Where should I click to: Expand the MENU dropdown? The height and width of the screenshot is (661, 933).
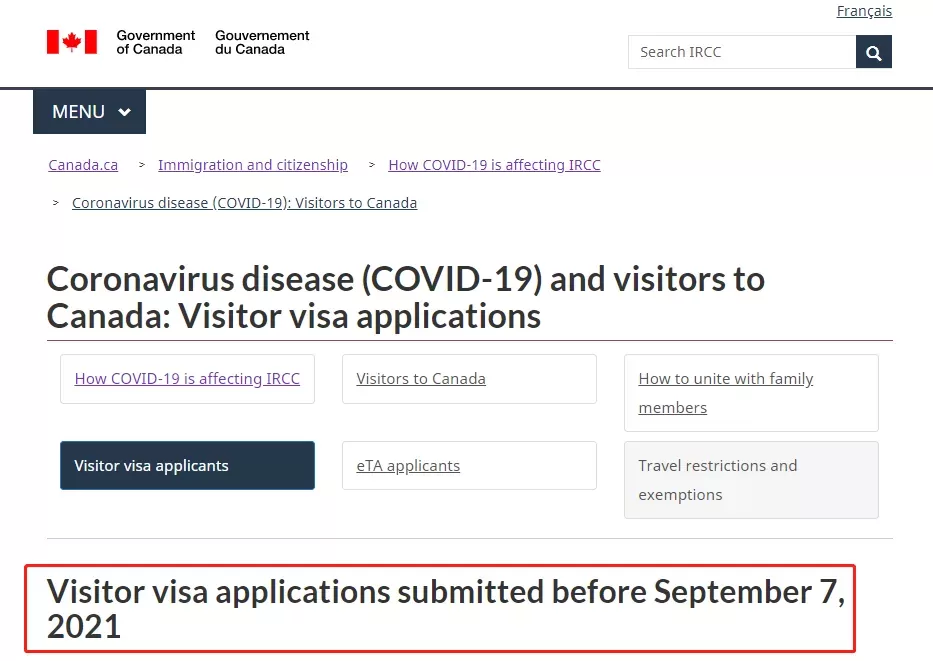pyautogui.click(x=89, y=111)
